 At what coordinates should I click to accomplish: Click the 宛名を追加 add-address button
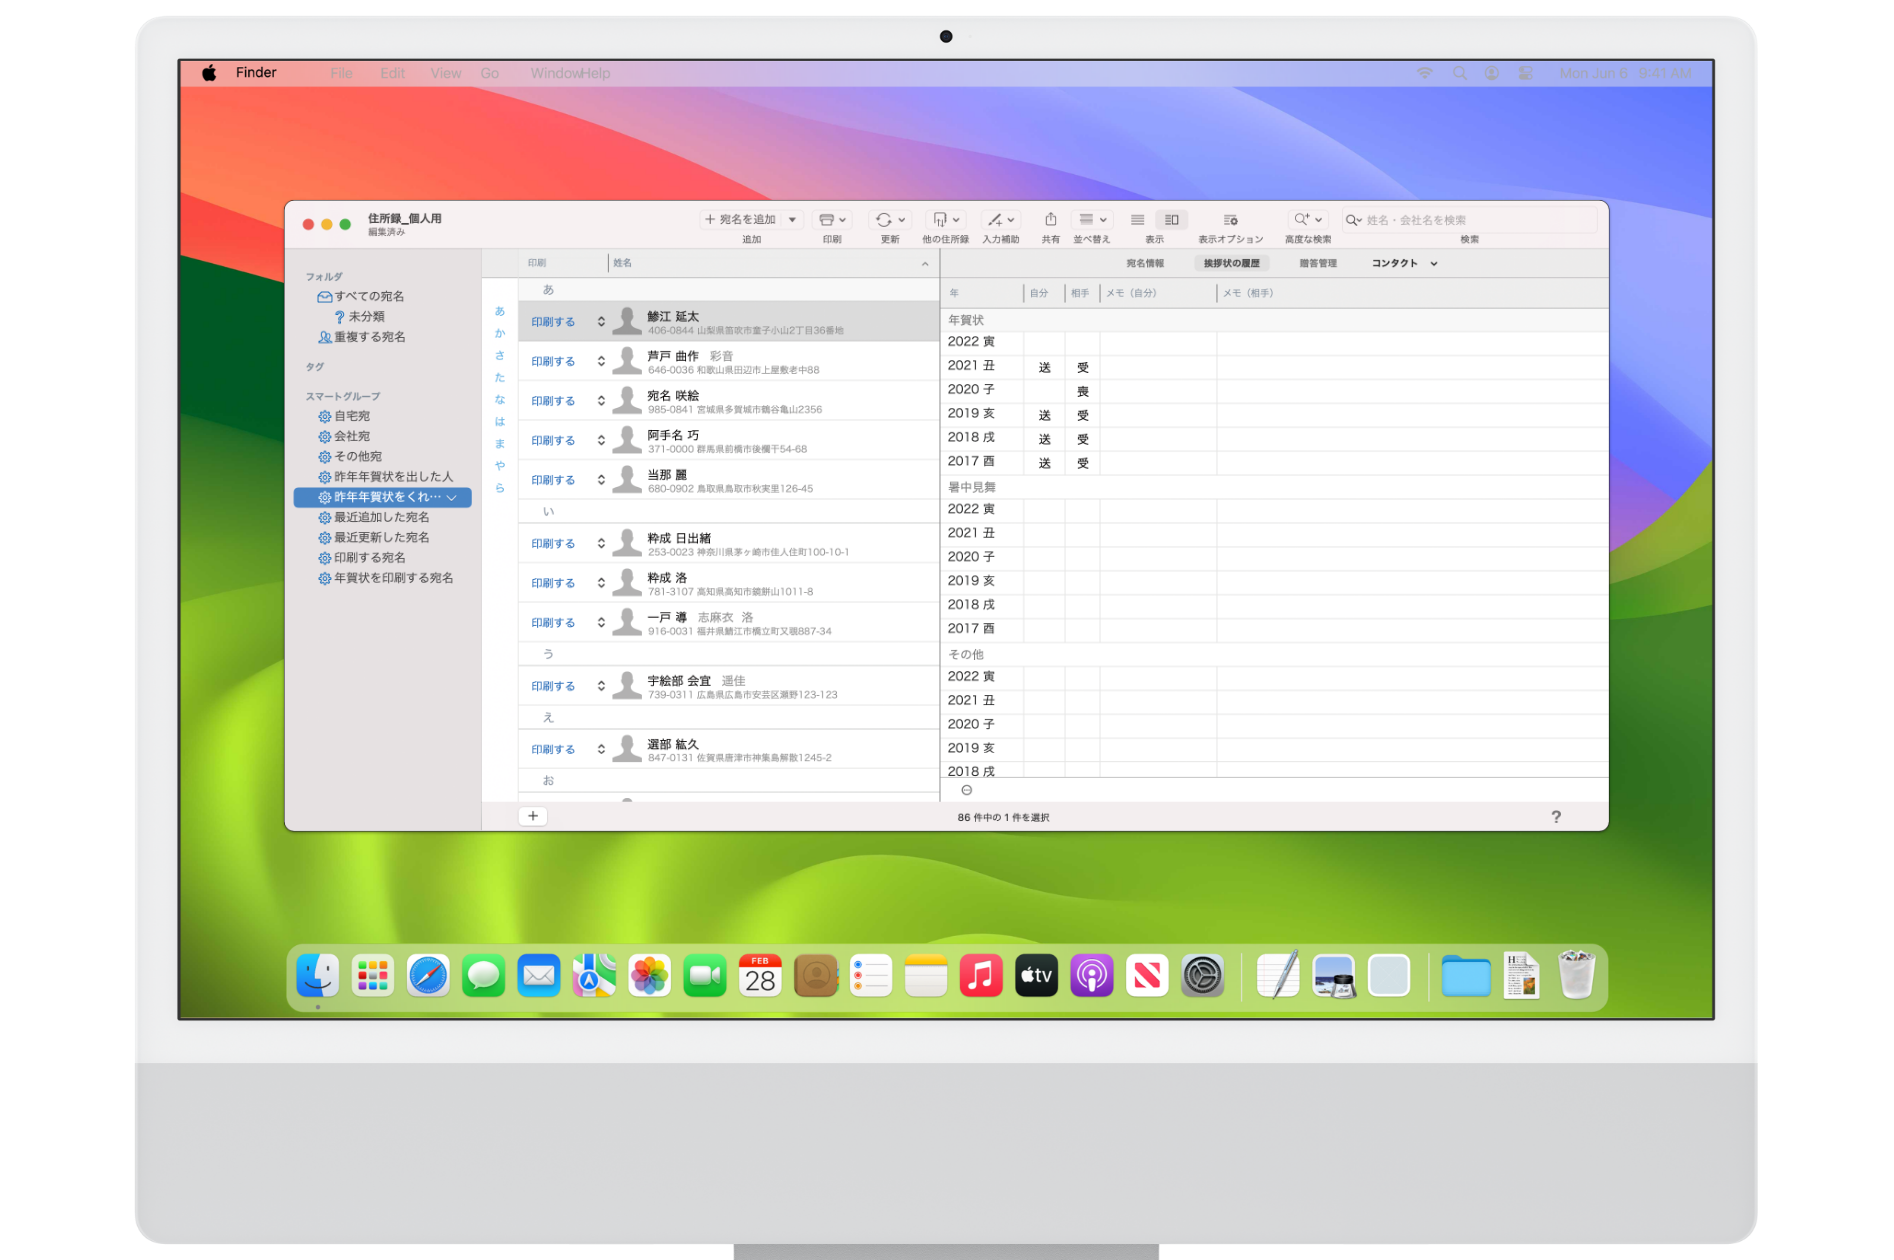click(740, 220)
